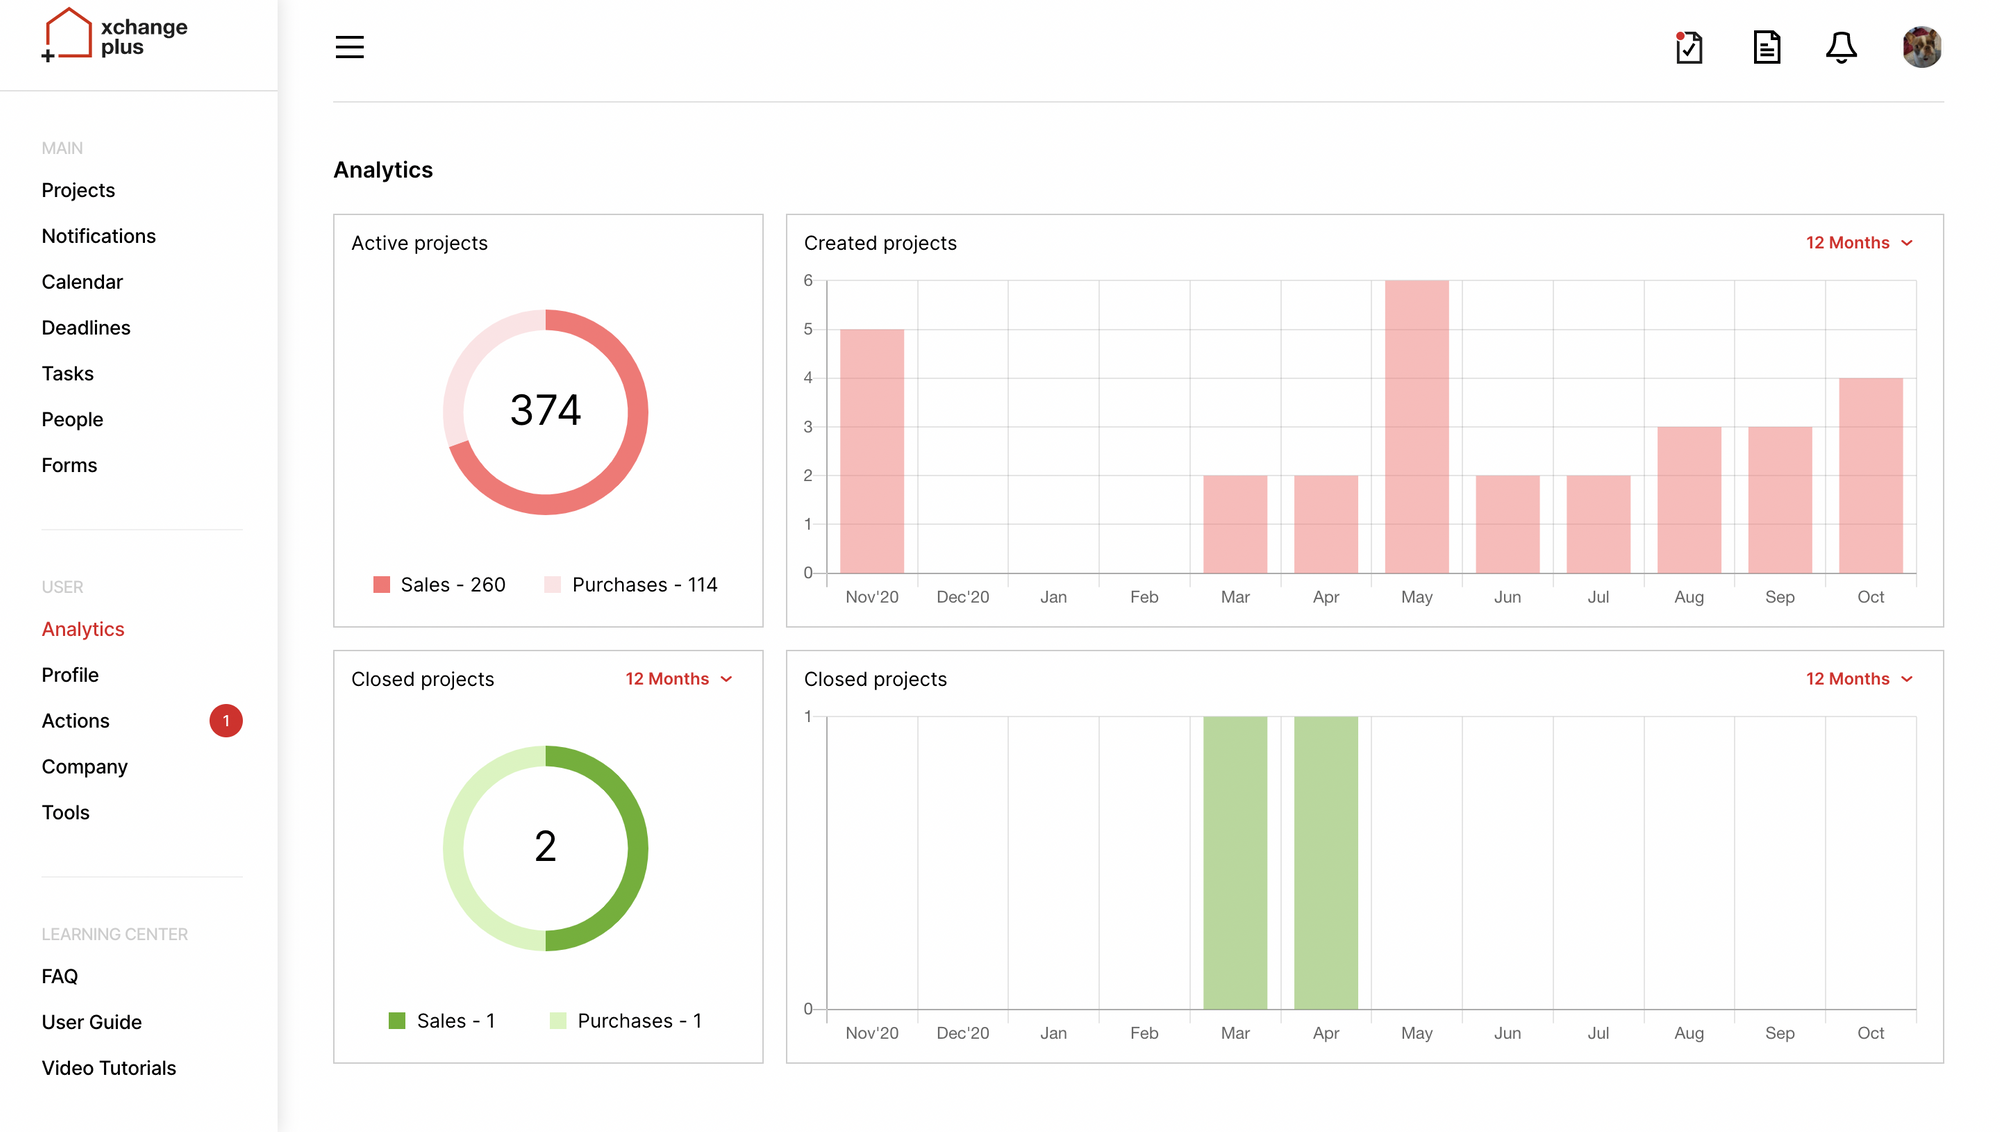Click the light green Purchases legend swatch

558,1021
